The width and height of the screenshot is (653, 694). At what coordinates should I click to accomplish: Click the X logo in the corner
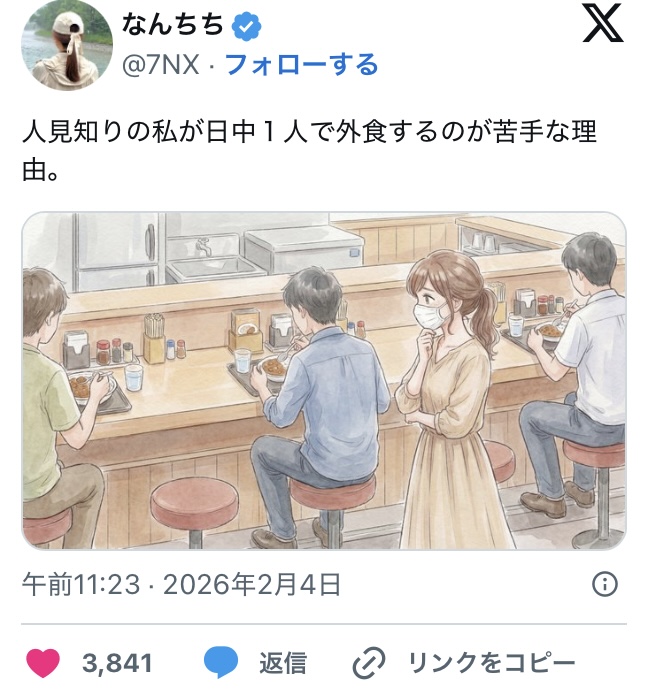(603, 23)
